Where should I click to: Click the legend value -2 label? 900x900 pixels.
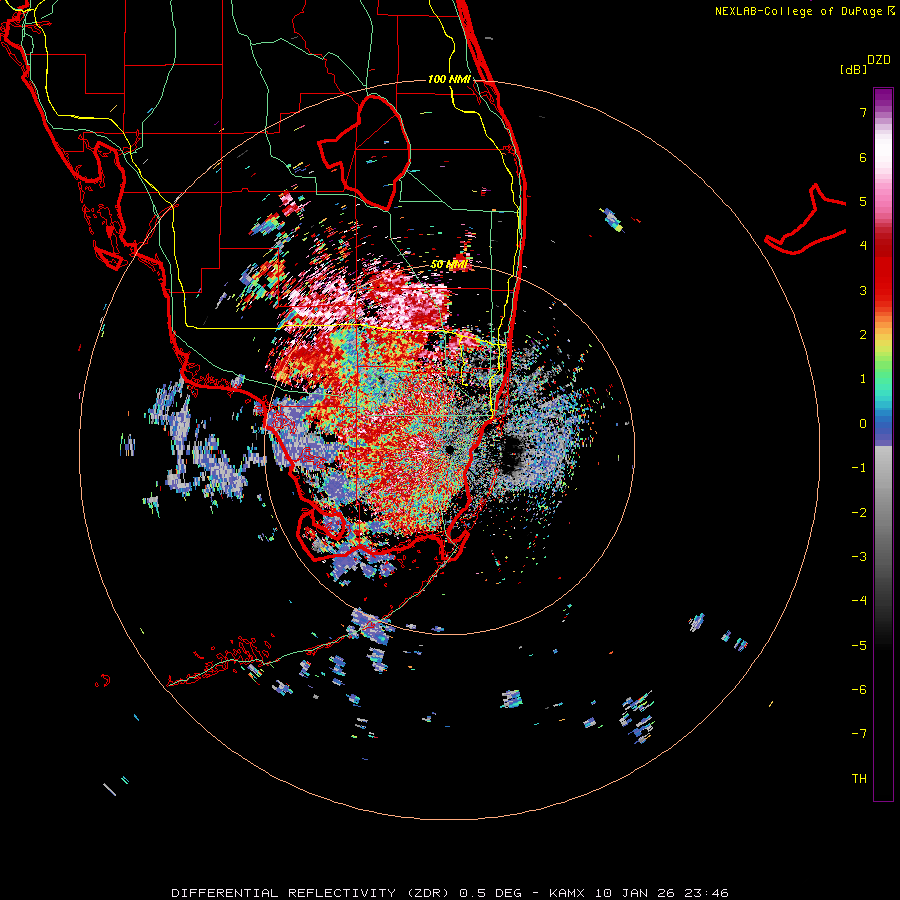(859, 513)
